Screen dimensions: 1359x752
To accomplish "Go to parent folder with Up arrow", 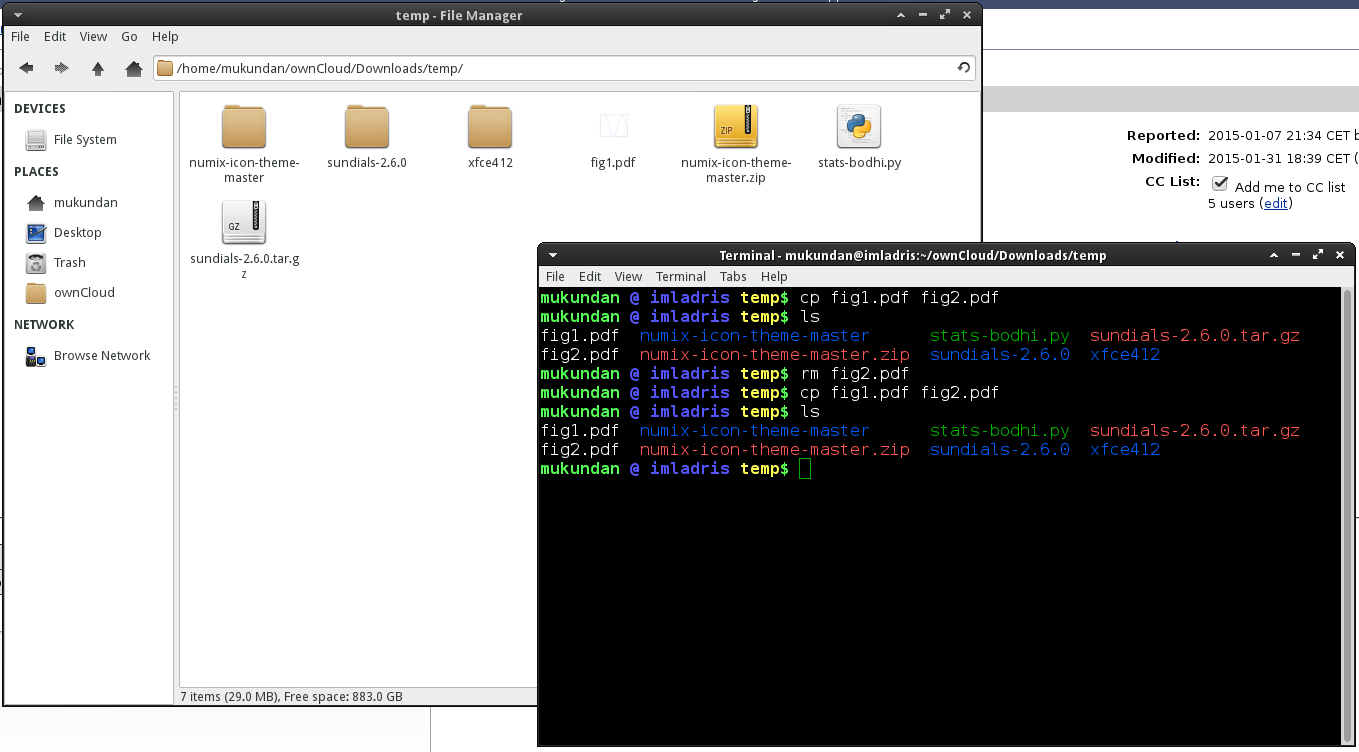I will [x=98, y=68].
